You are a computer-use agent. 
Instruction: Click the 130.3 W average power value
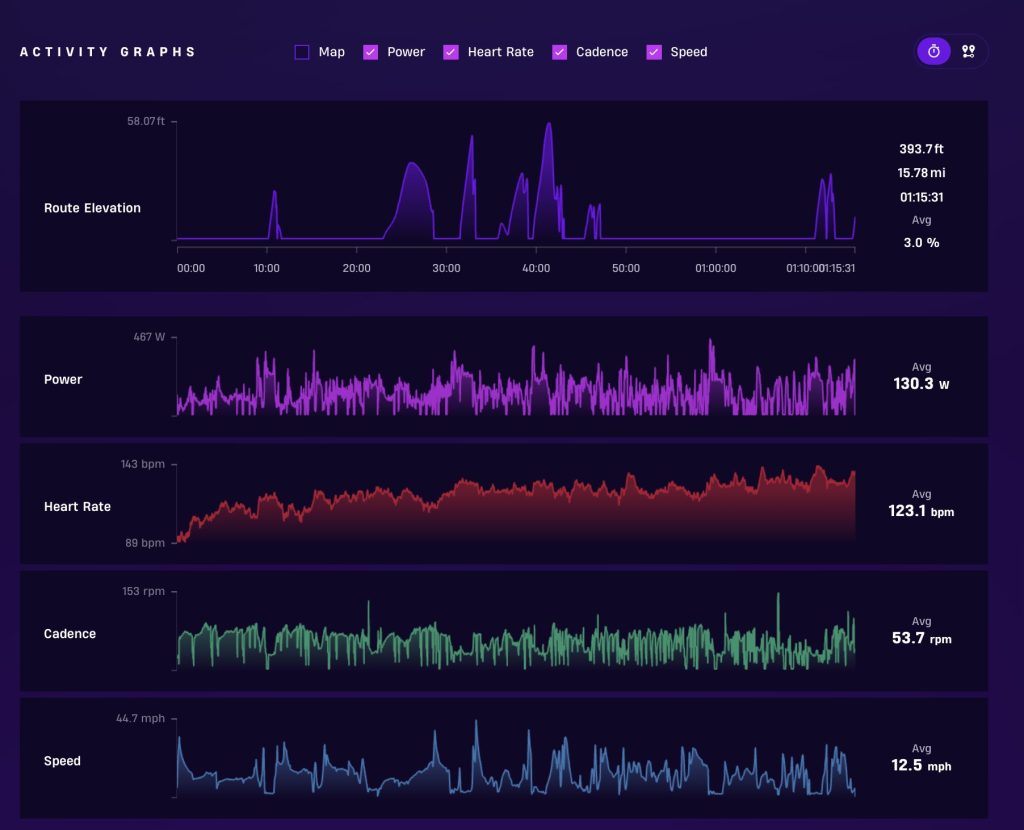(921, 384)
